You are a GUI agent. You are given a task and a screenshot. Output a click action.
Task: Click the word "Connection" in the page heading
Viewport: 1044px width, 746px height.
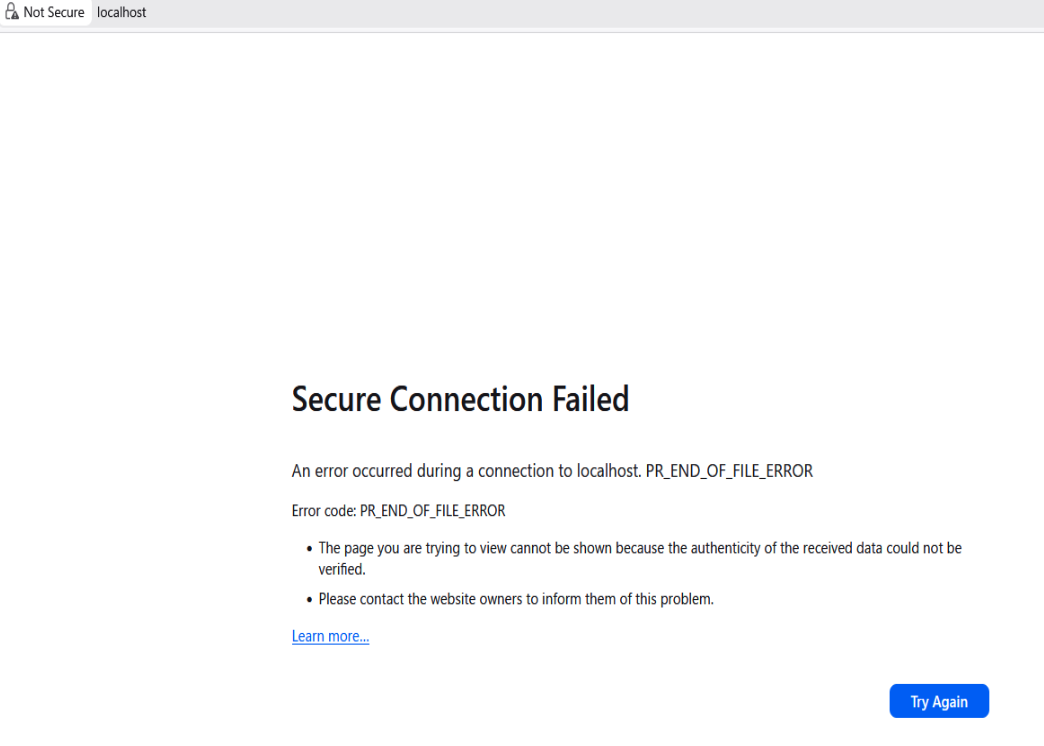466,399
